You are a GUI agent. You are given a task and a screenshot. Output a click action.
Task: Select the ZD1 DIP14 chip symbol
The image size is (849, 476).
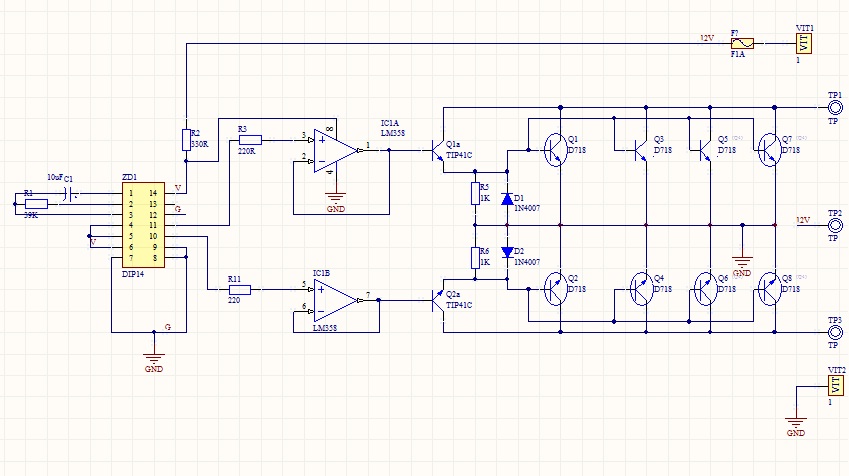143,225
